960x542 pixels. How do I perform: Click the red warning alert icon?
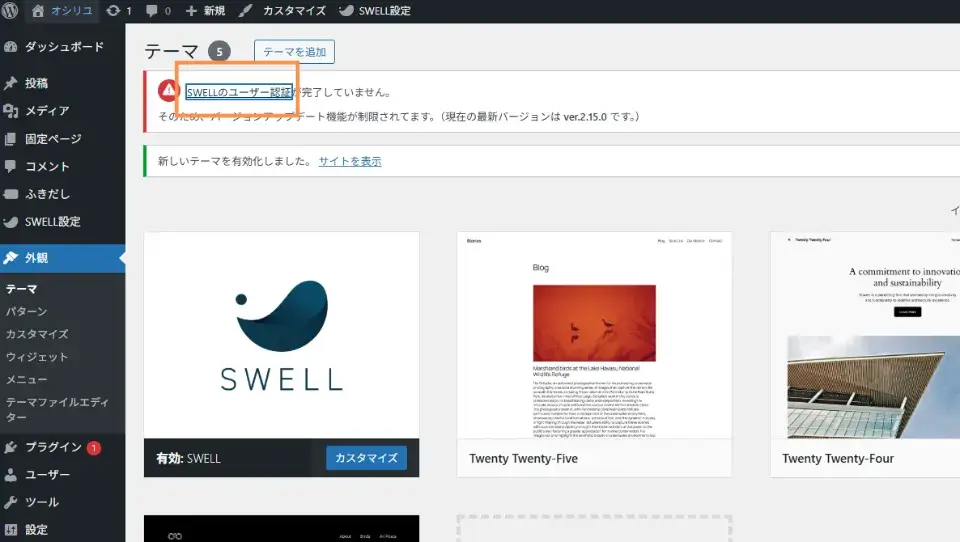tap(168, 91)
